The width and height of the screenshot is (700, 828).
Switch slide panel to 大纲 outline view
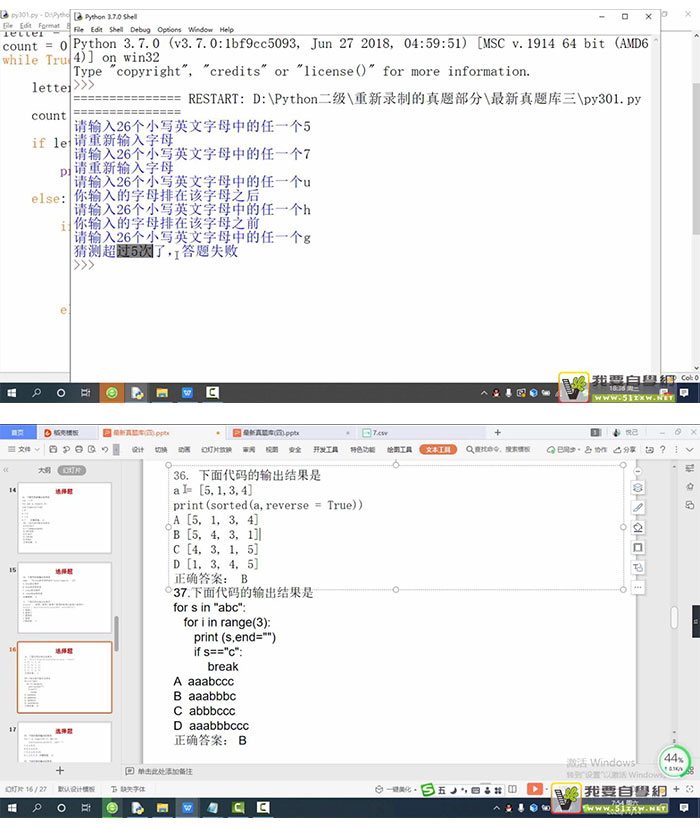pyautogui.click(x=44, y=469)
